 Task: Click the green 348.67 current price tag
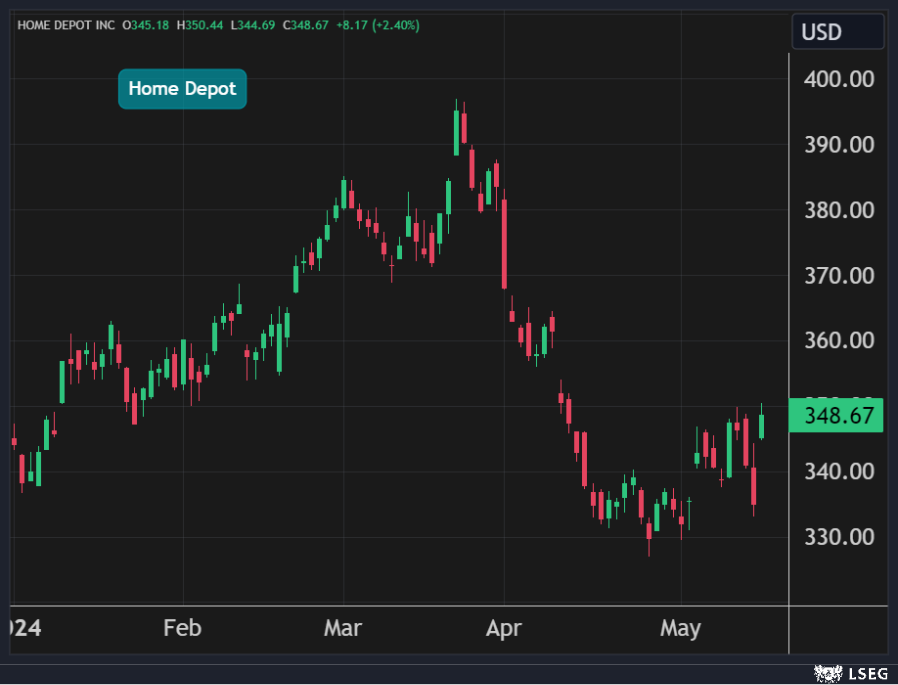tap(836, 414)
